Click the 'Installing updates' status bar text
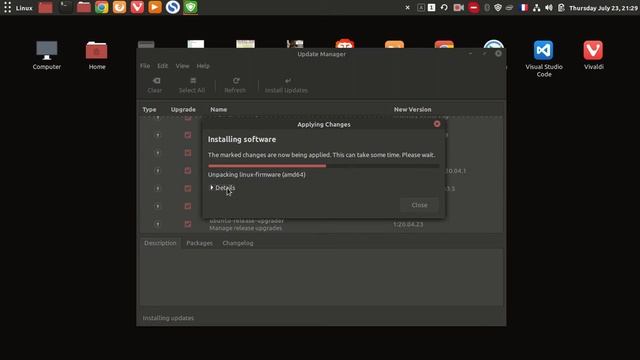Screen dimensions: 640x360 pyautogui.click(x=168, y=318)
